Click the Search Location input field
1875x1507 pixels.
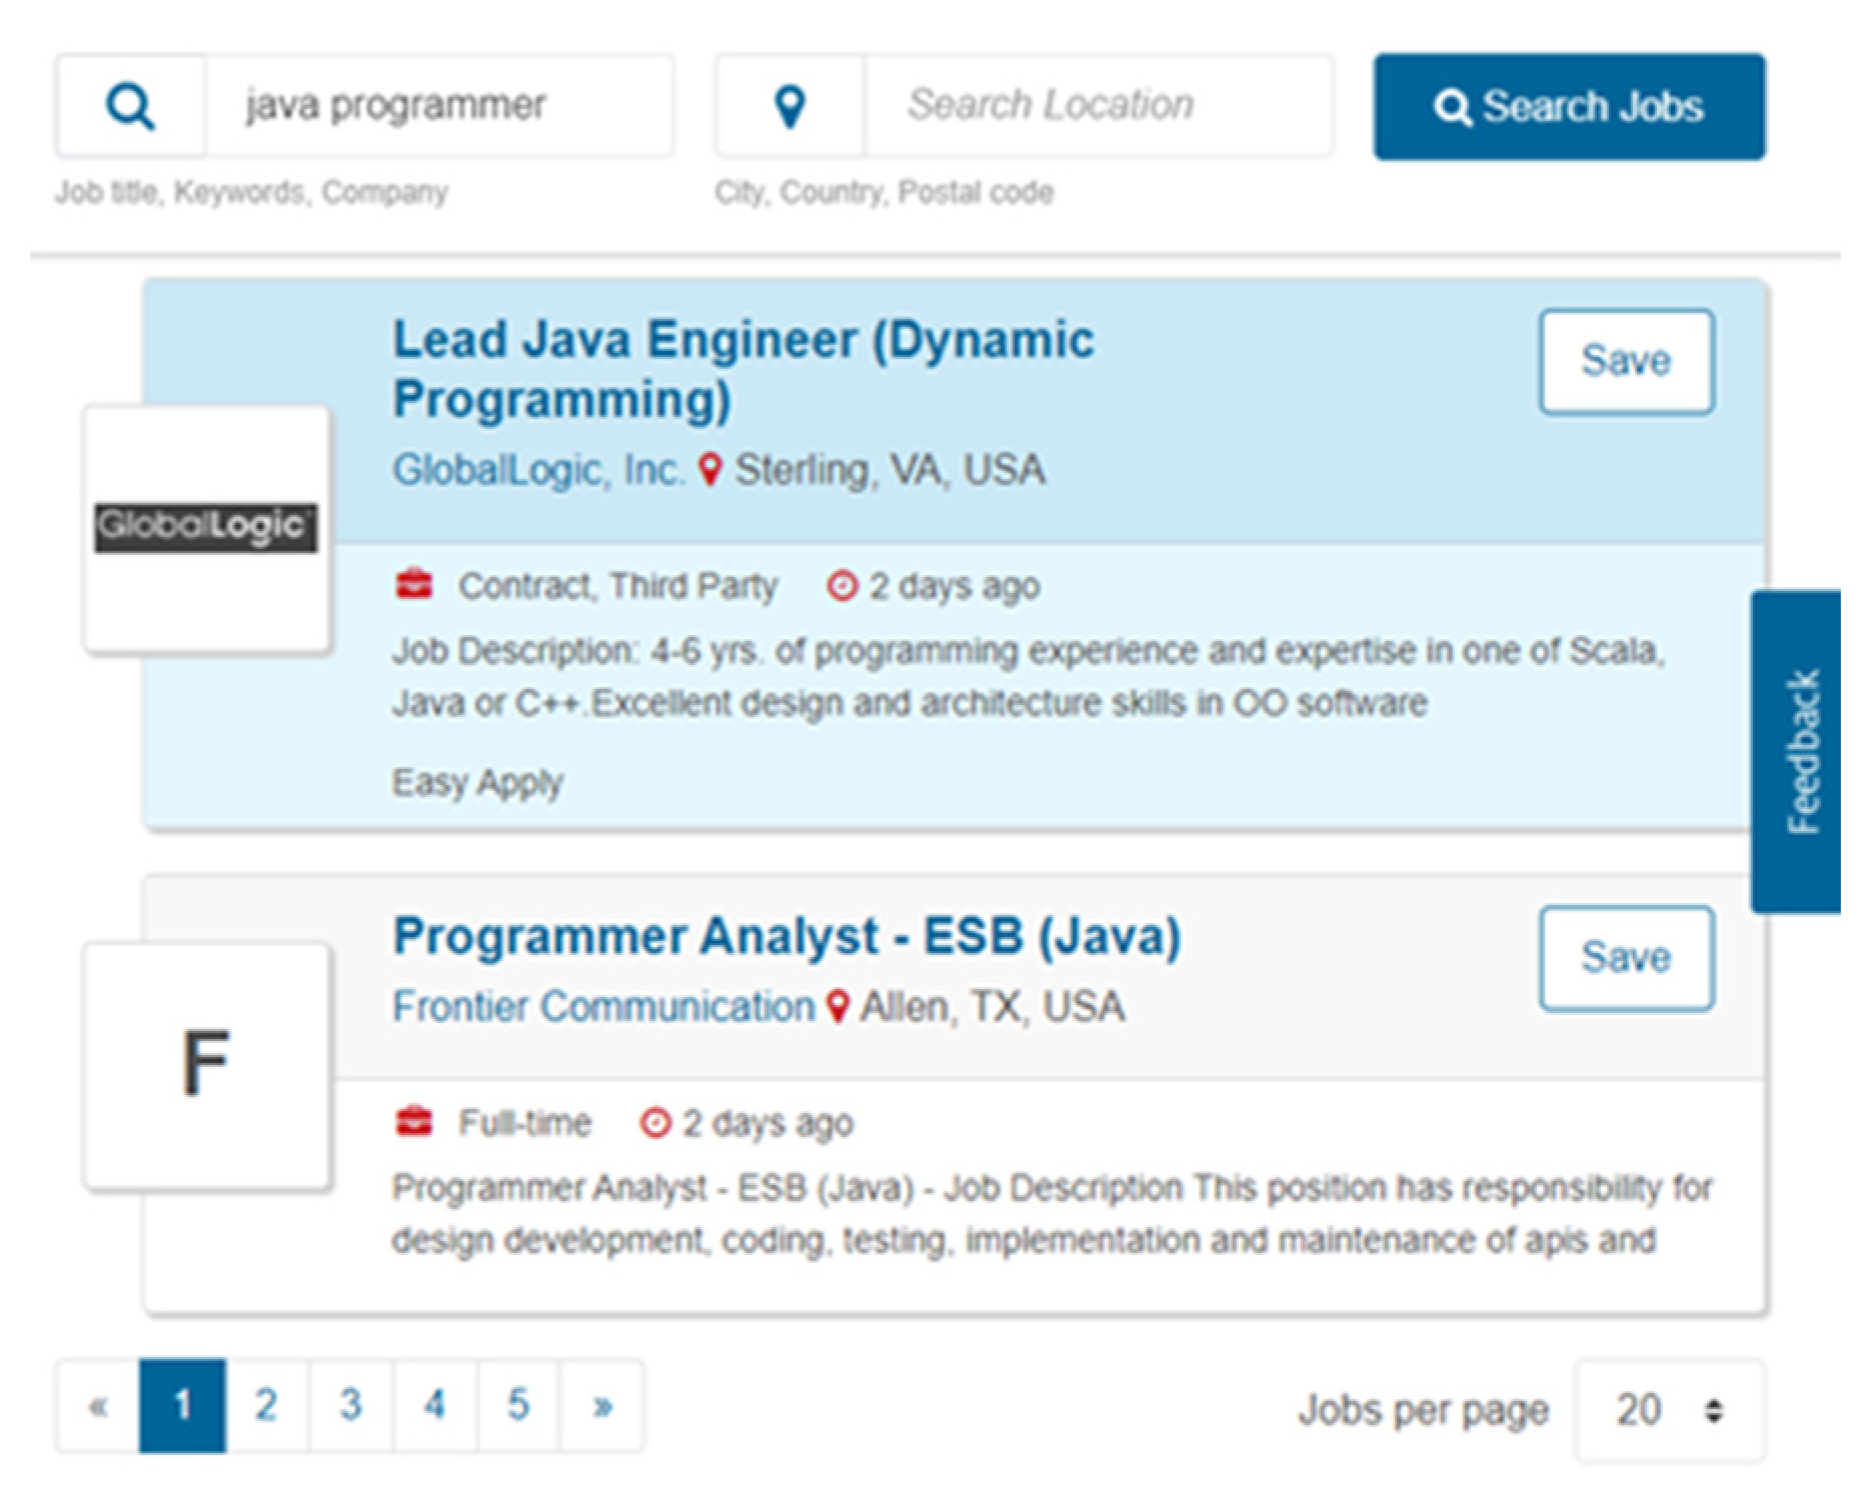click(1098, 106)
